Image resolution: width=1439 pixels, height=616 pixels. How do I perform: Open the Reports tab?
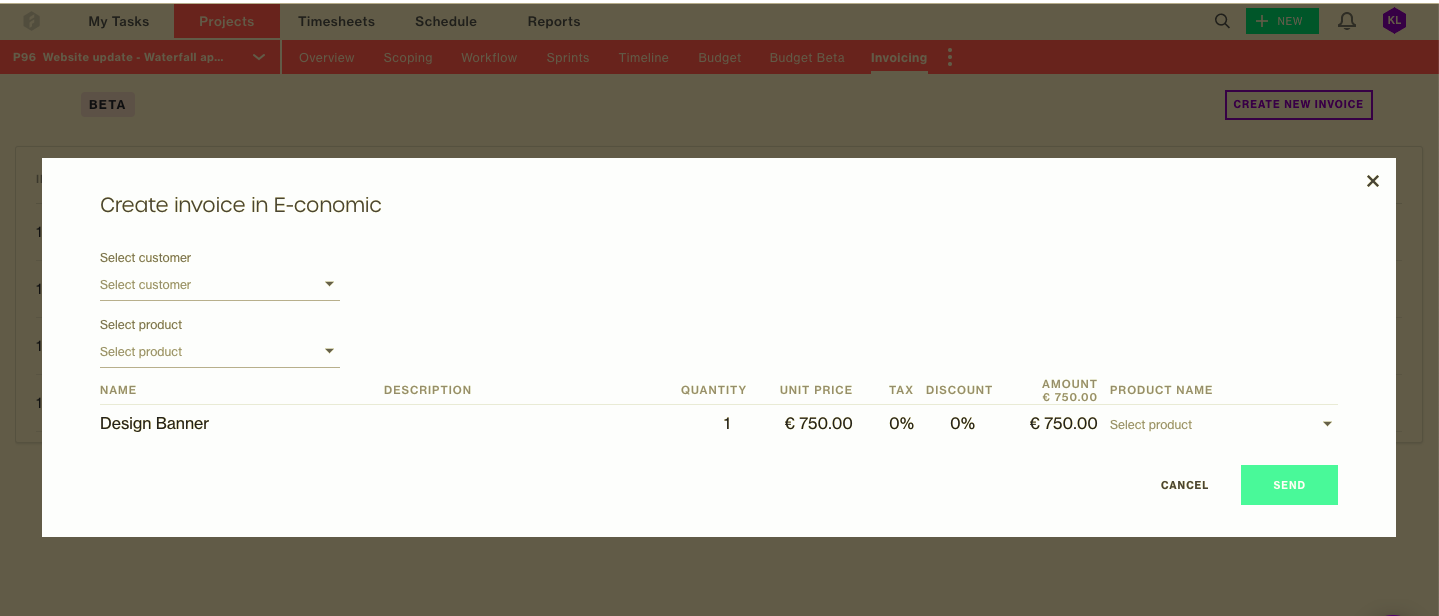point(554,21)
